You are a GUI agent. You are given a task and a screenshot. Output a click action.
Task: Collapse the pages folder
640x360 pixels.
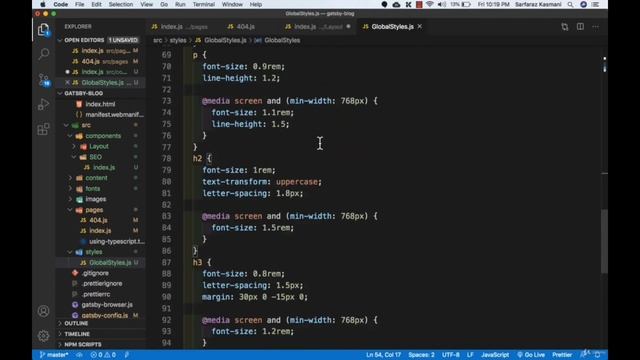[70, 210]
